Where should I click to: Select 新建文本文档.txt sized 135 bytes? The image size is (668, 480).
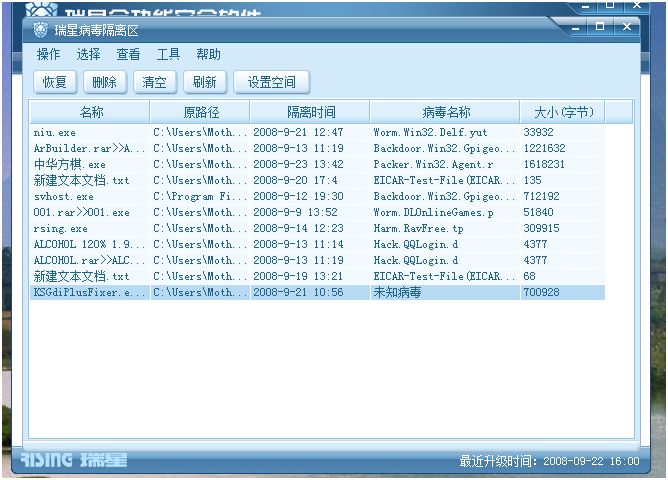pos(317,180)
